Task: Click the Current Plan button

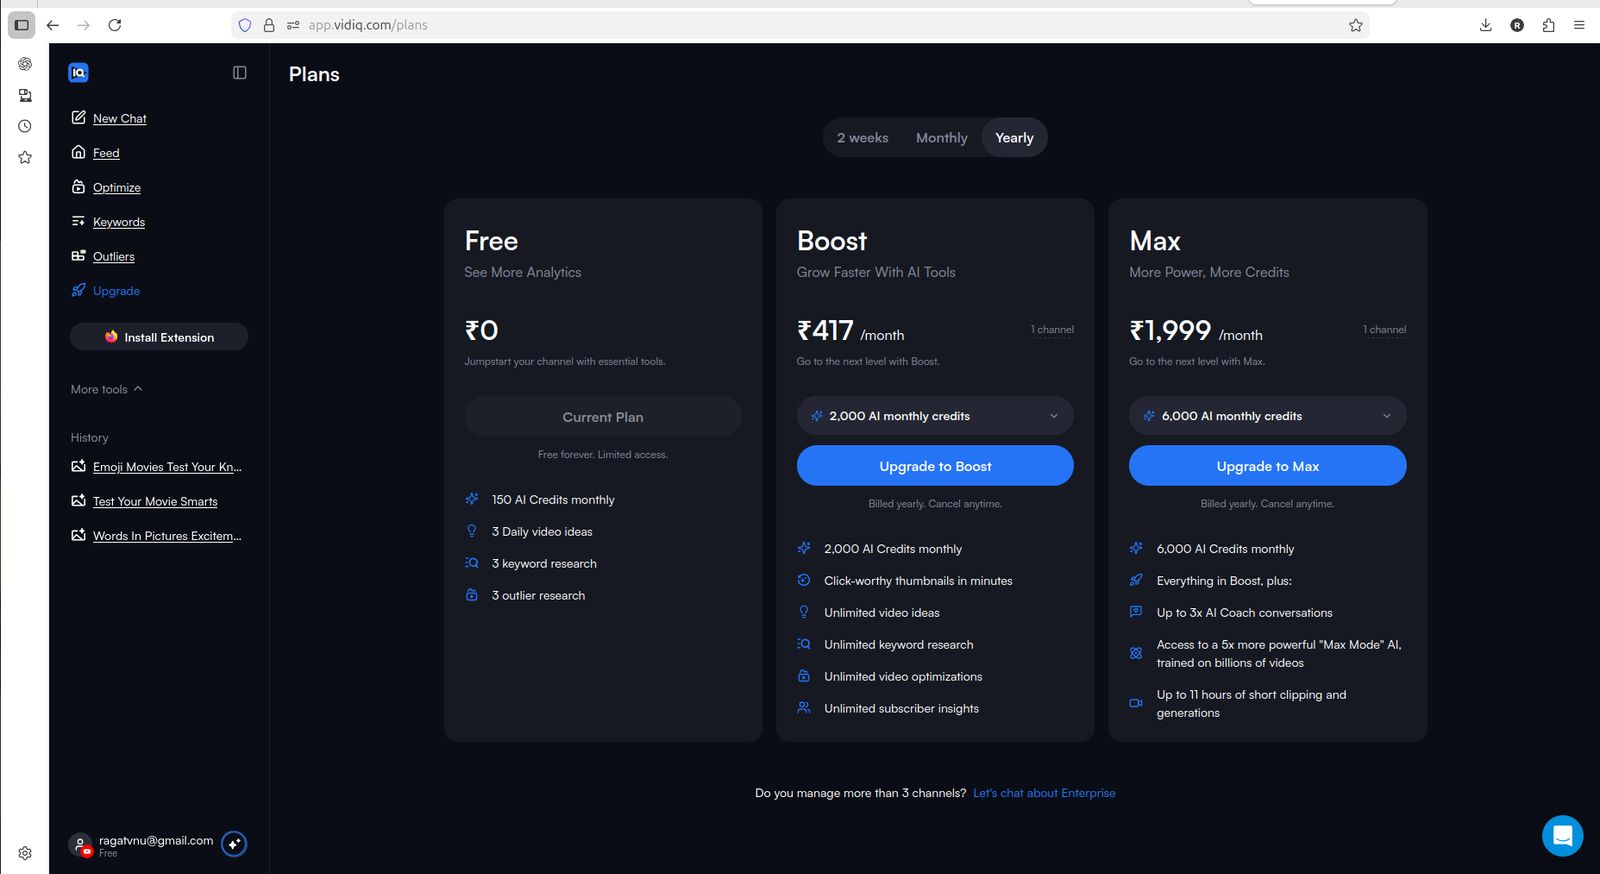Action: [603, 417]
